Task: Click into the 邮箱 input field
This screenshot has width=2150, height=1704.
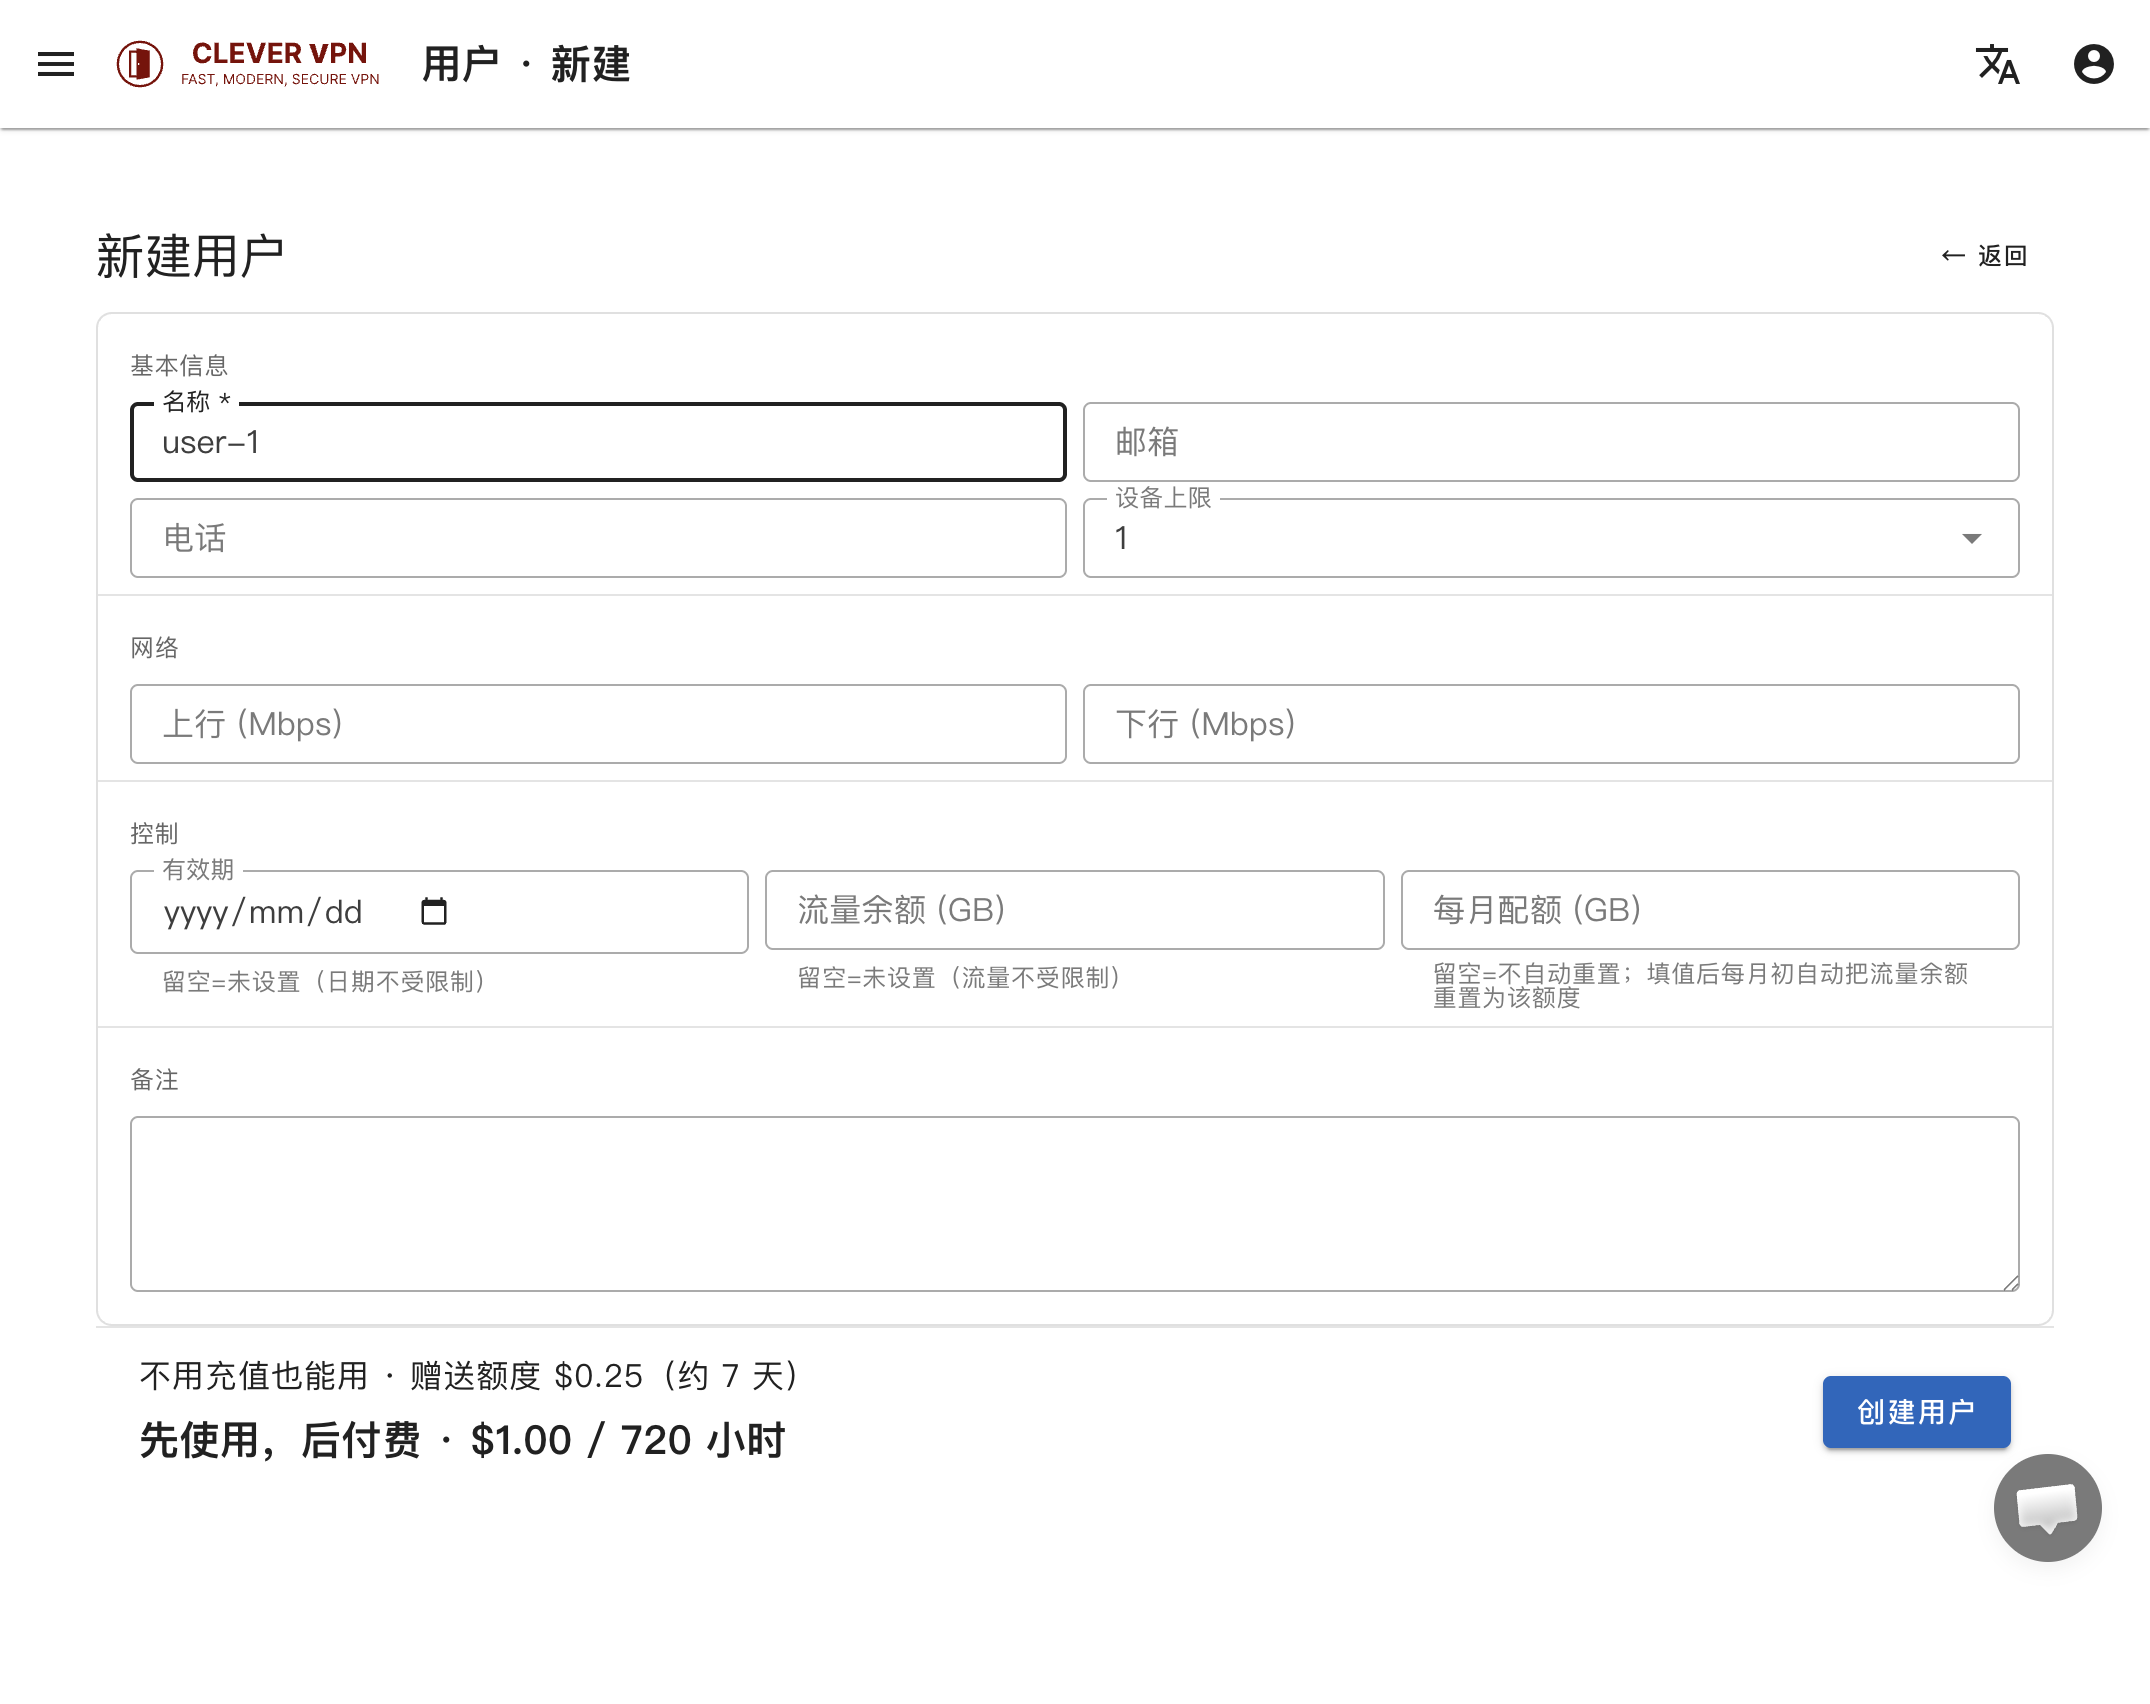Action: pyautogui.click(x=1551, y=442)
